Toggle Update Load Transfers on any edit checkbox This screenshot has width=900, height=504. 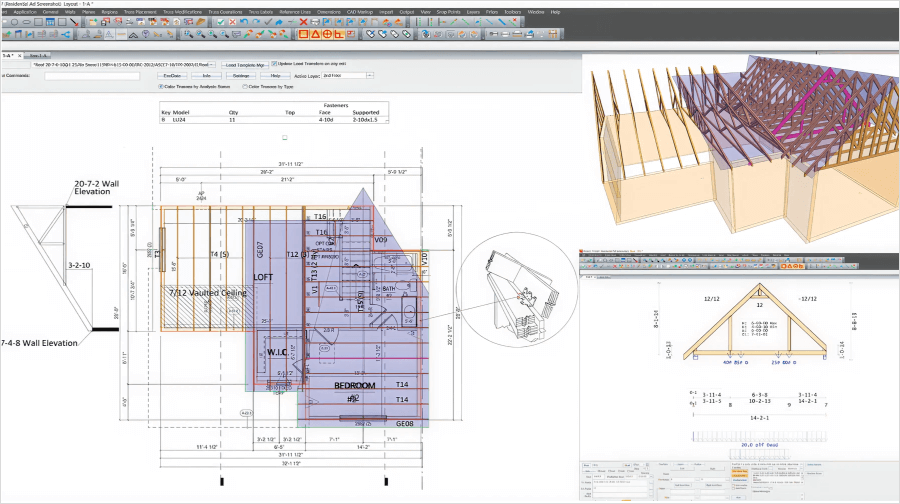[x=274, y=64]
